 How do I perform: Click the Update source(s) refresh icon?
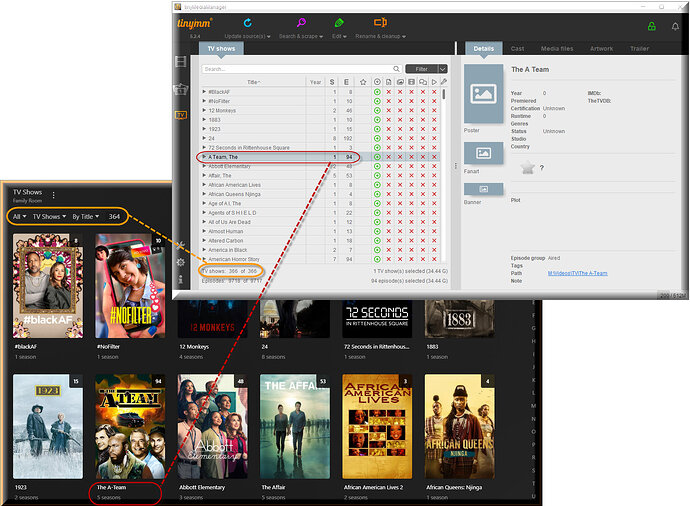[248, 22]
